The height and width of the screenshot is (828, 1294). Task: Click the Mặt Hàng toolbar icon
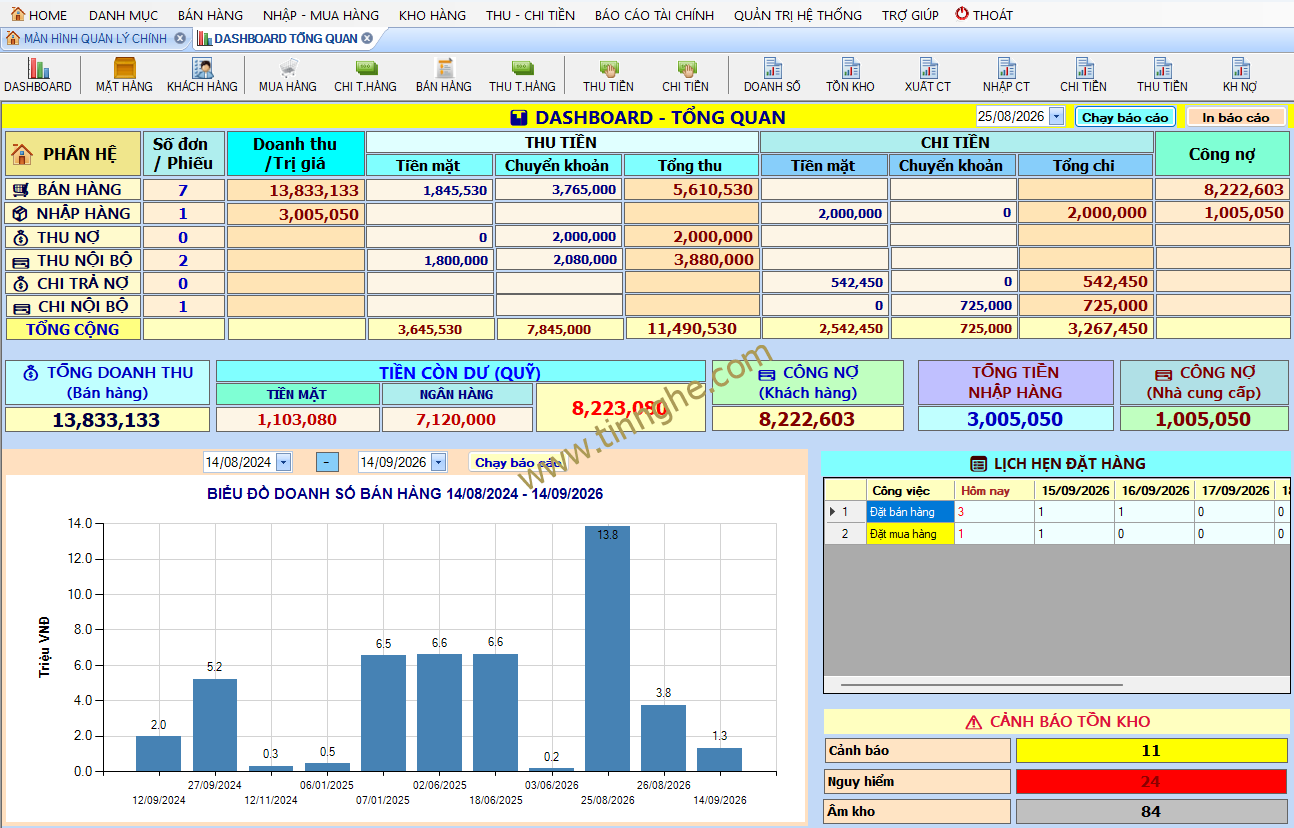pos(124,75)
